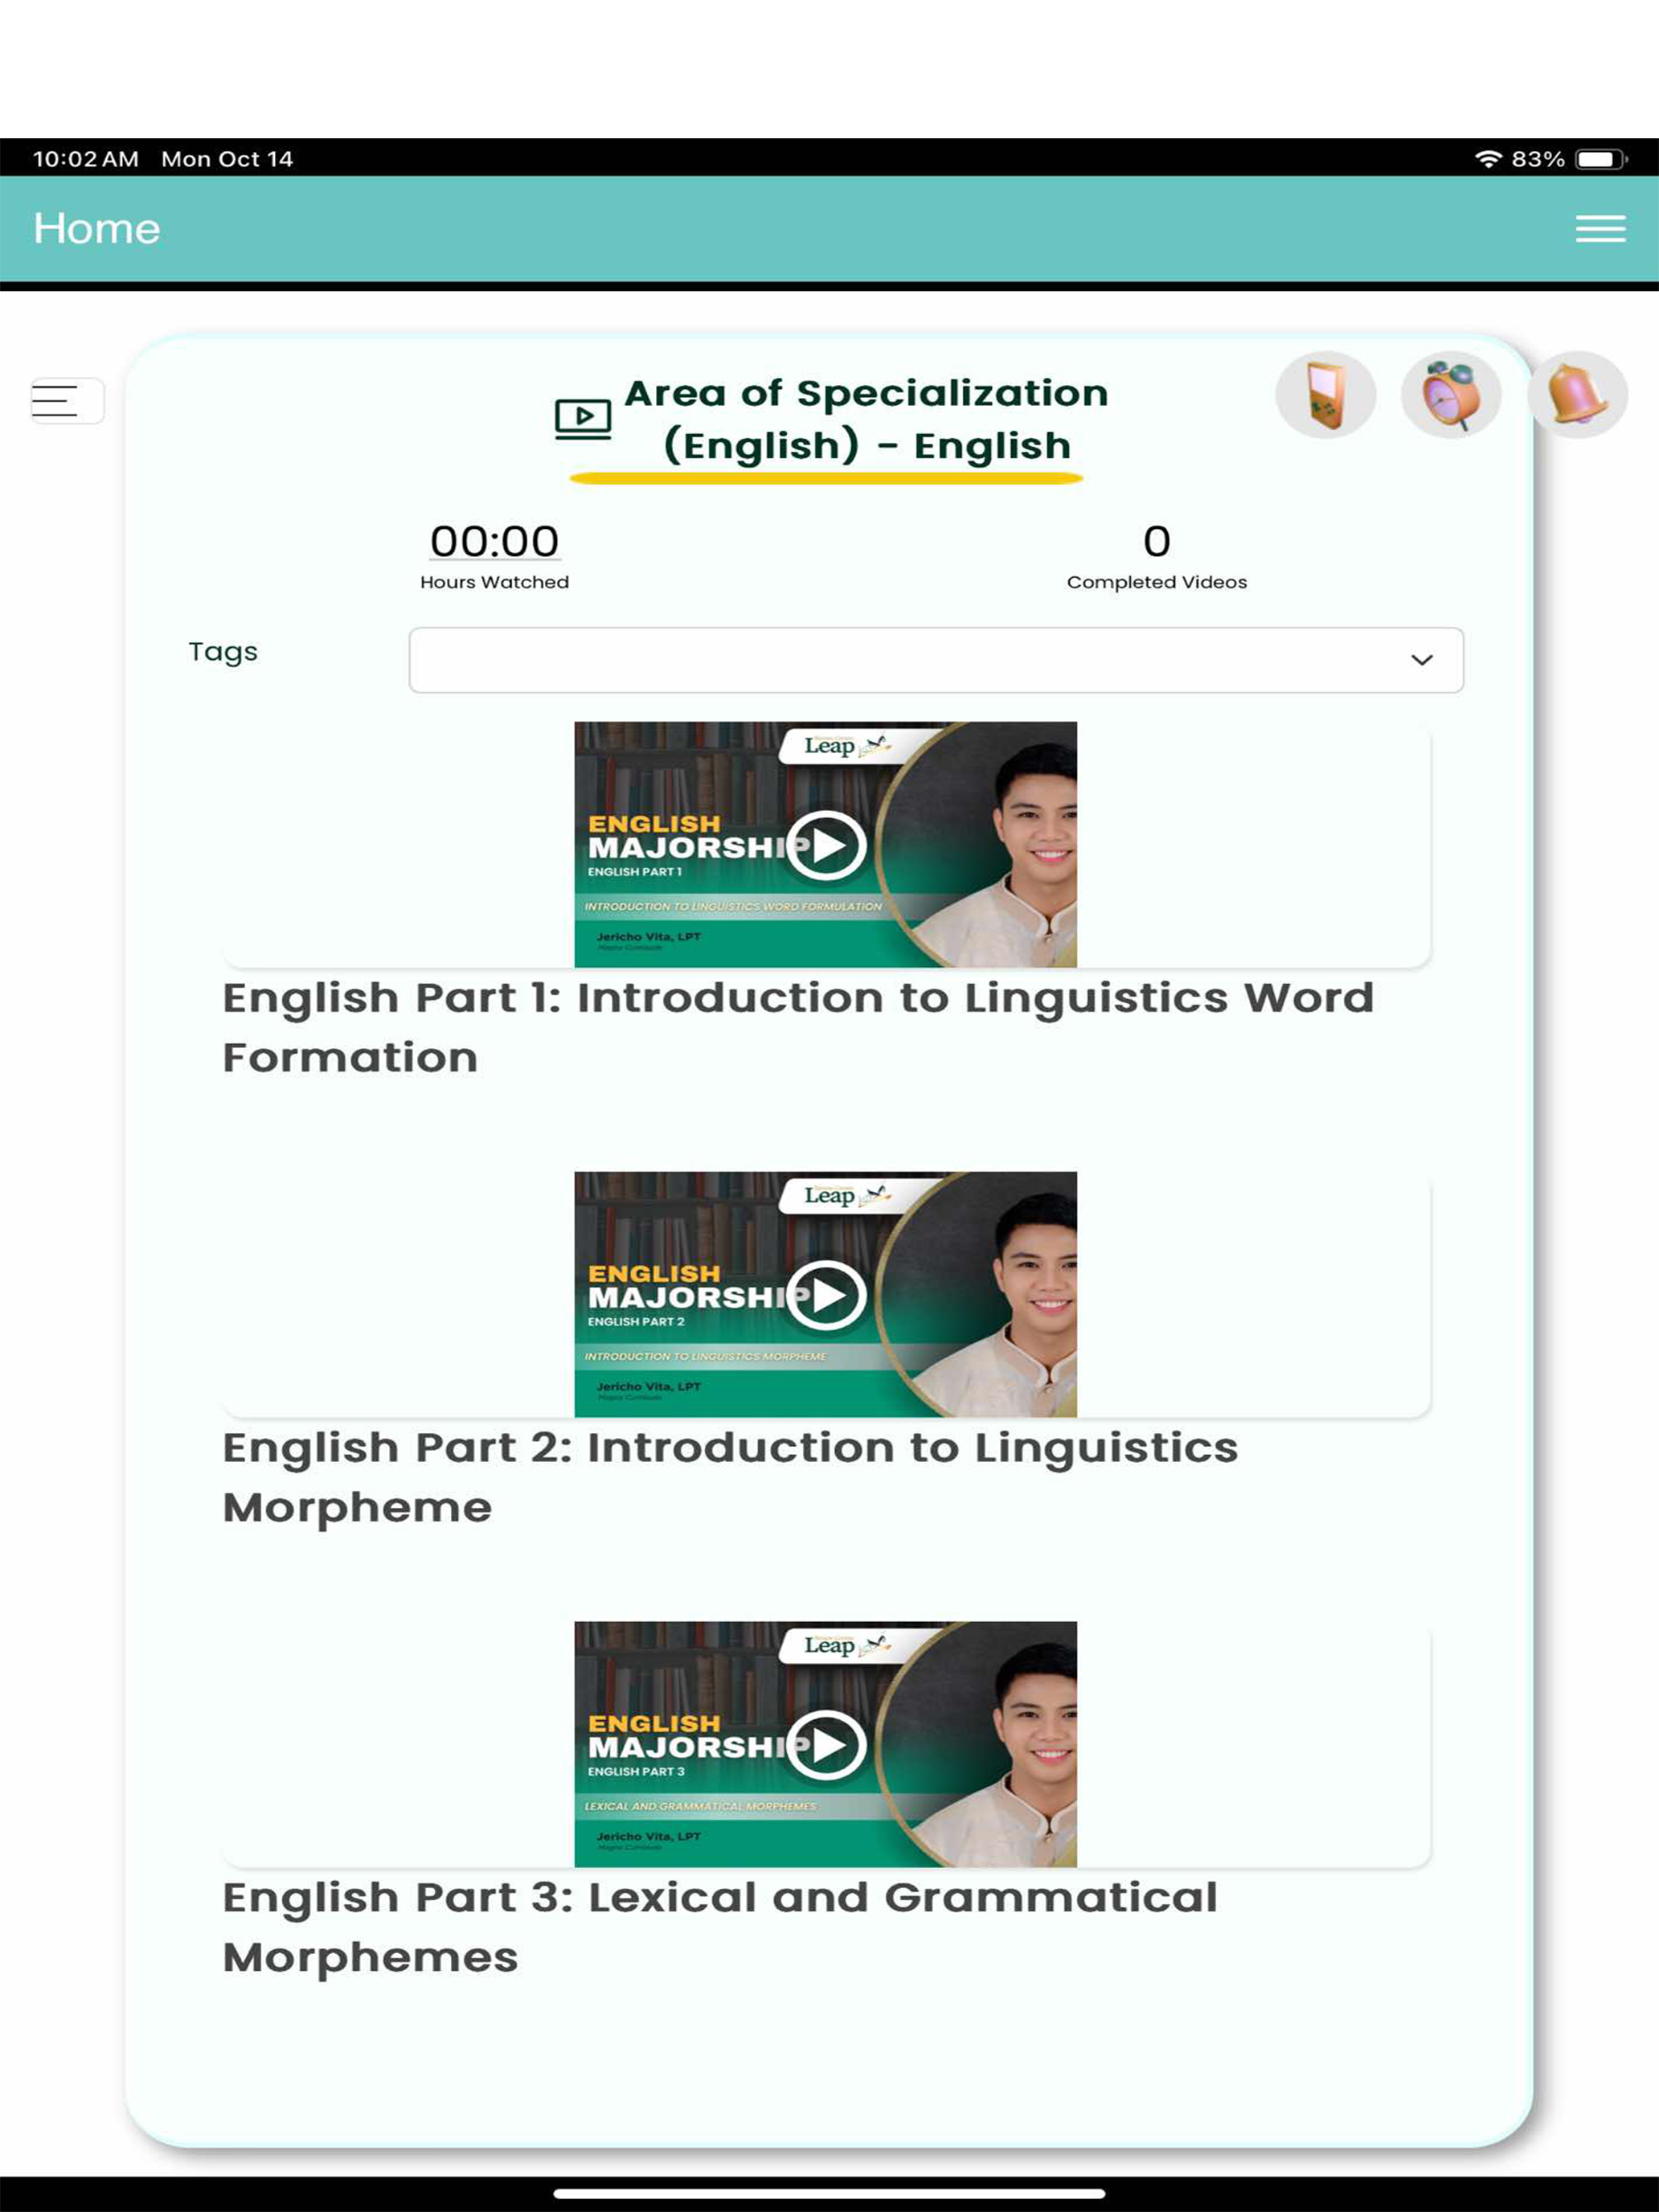Click the Home title in header
This screenshot has width=1659, height=2212.
[97, 229]
